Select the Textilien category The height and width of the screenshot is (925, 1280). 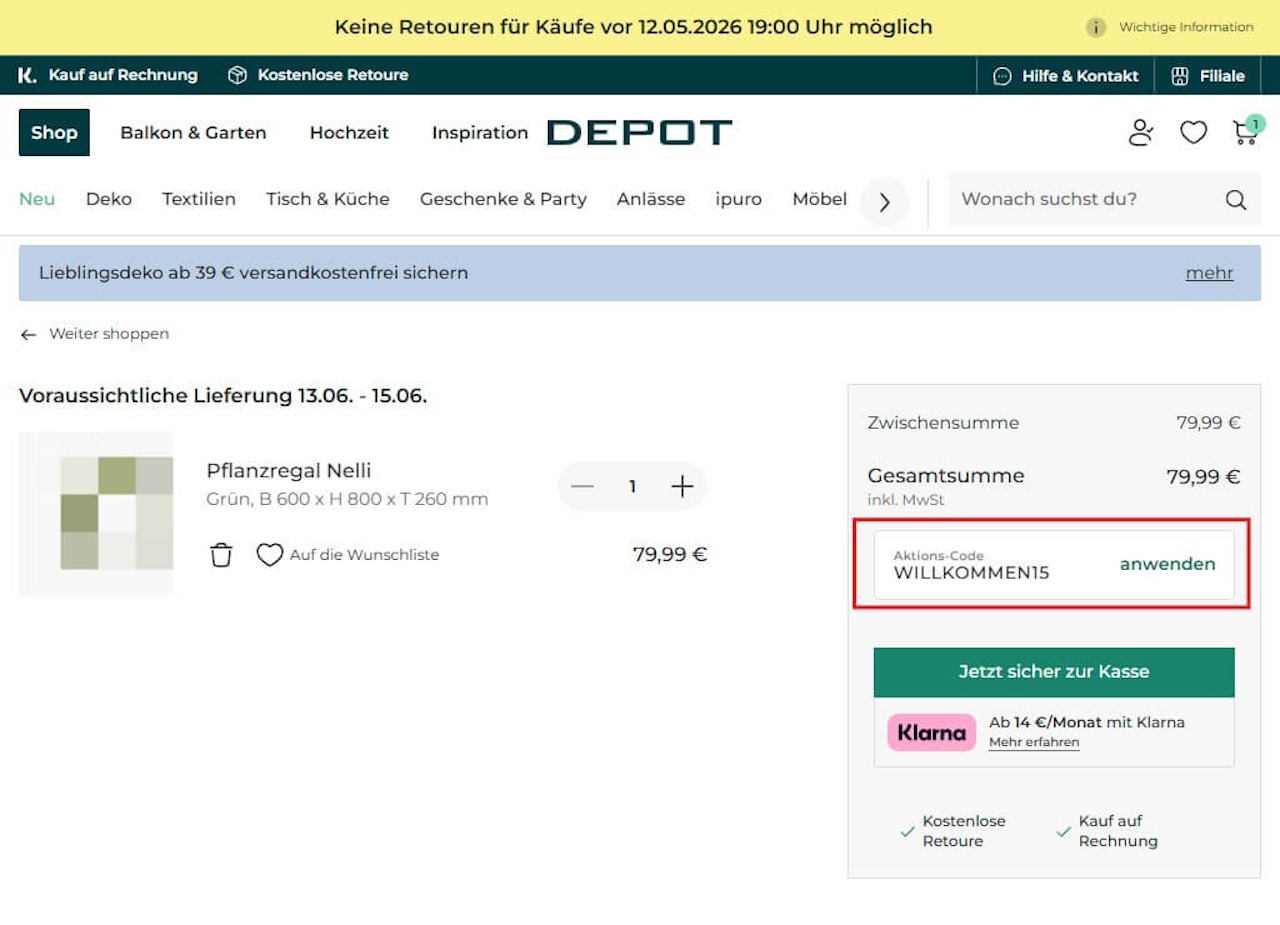tap(199, 199)
